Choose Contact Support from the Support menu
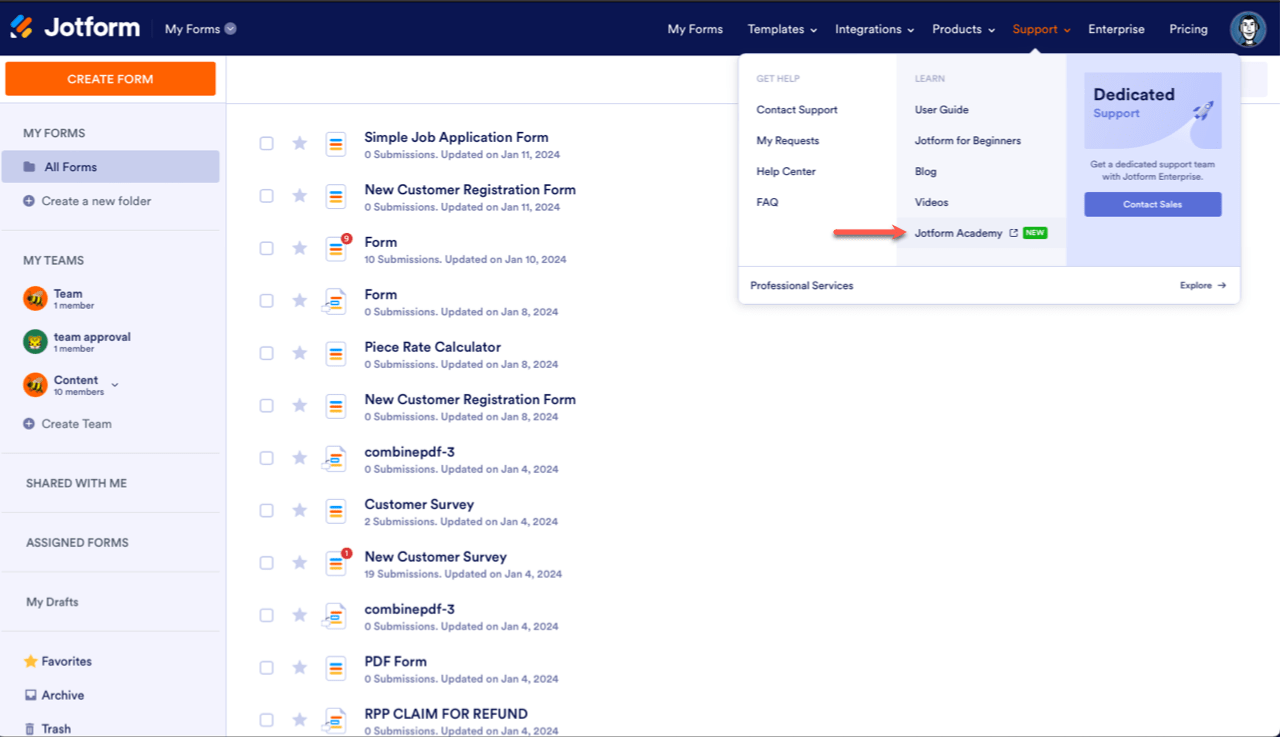The image size is (1280, 737). pos(797,110)
